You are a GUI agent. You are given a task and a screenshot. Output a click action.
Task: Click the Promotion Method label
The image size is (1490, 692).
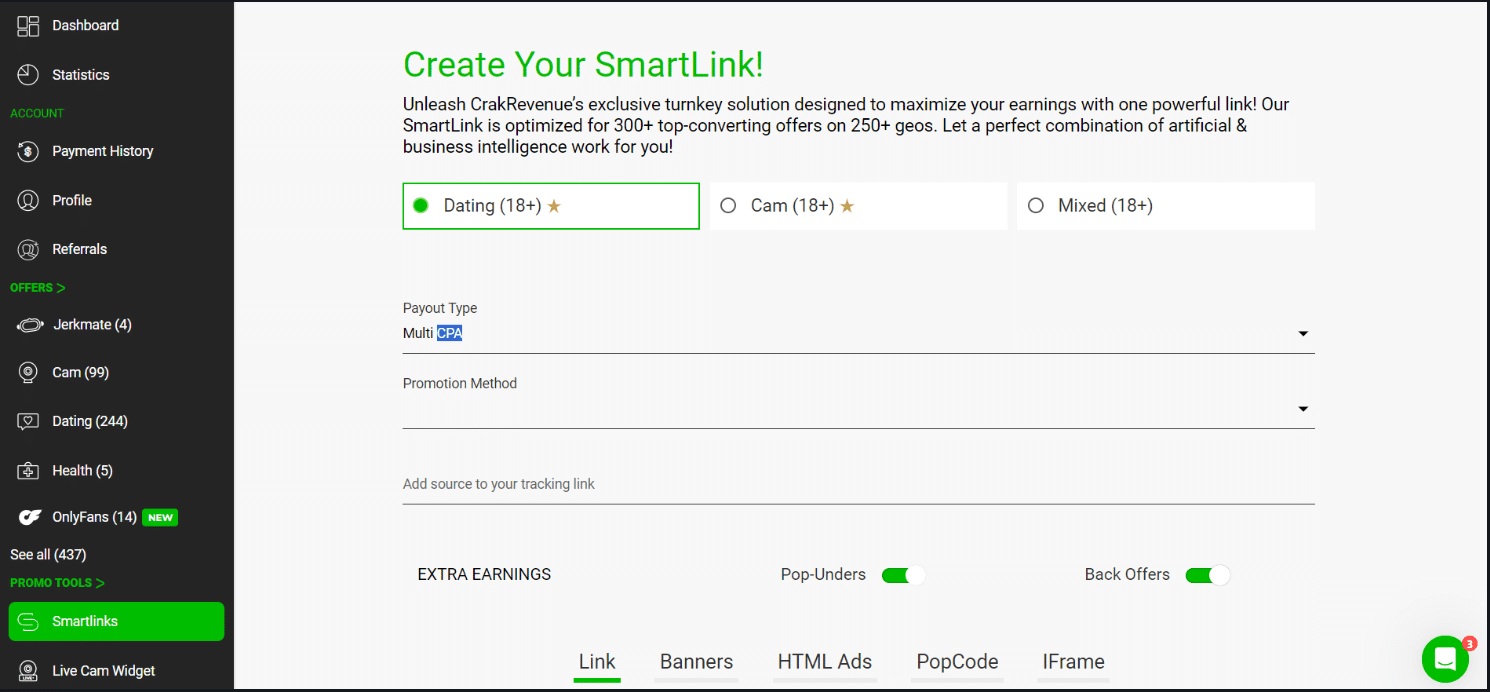pos(460,383)
